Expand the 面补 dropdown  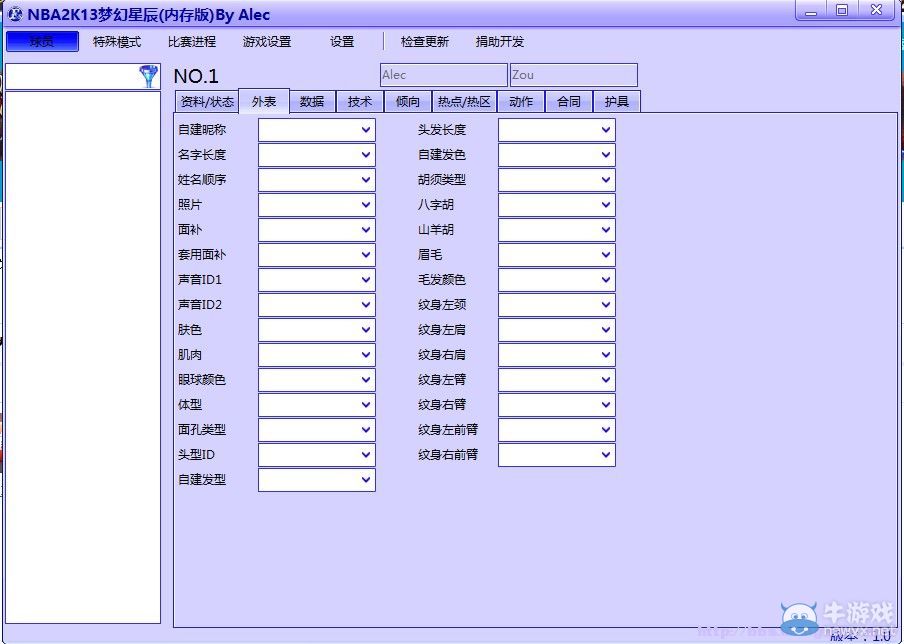coord(317,229)
